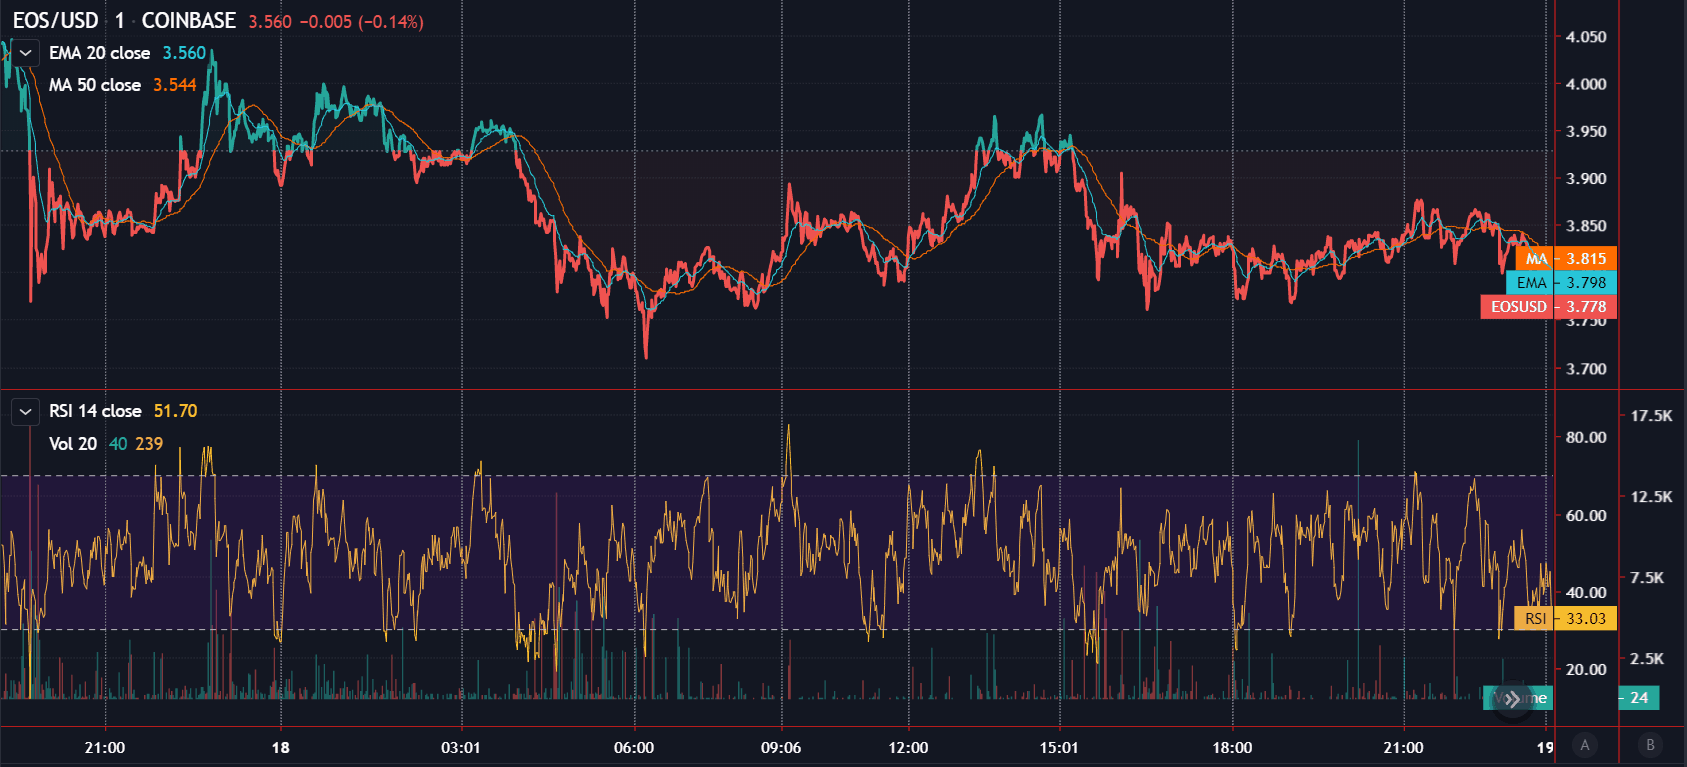Image resolution: width=1687 pixels, height=767 pixels.
Task: Click the bold date 18 on time axis
Action: [x=281, y=747]
